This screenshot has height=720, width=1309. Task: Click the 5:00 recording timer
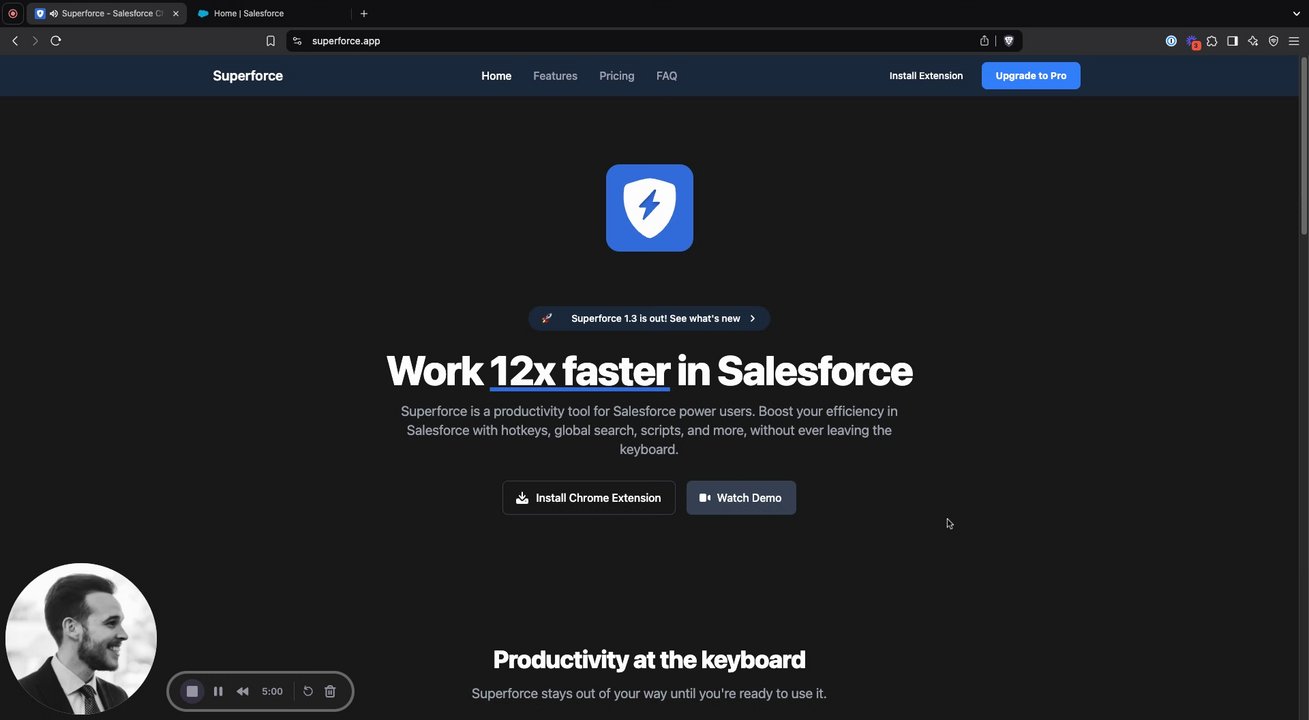pos(272,691)
